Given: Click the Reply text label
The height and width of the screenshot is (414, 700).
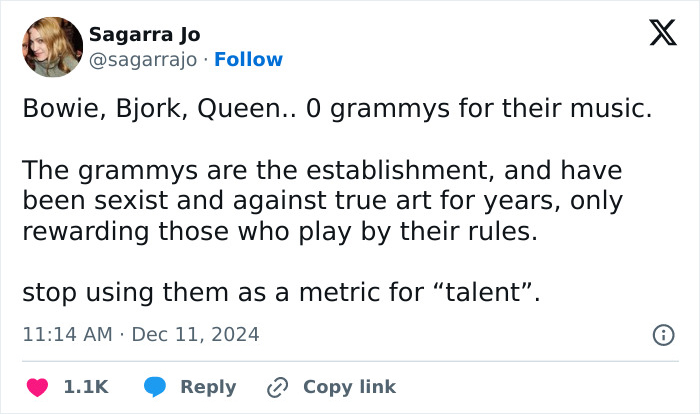Looking at the screenshot, I should tap(208, 387).
